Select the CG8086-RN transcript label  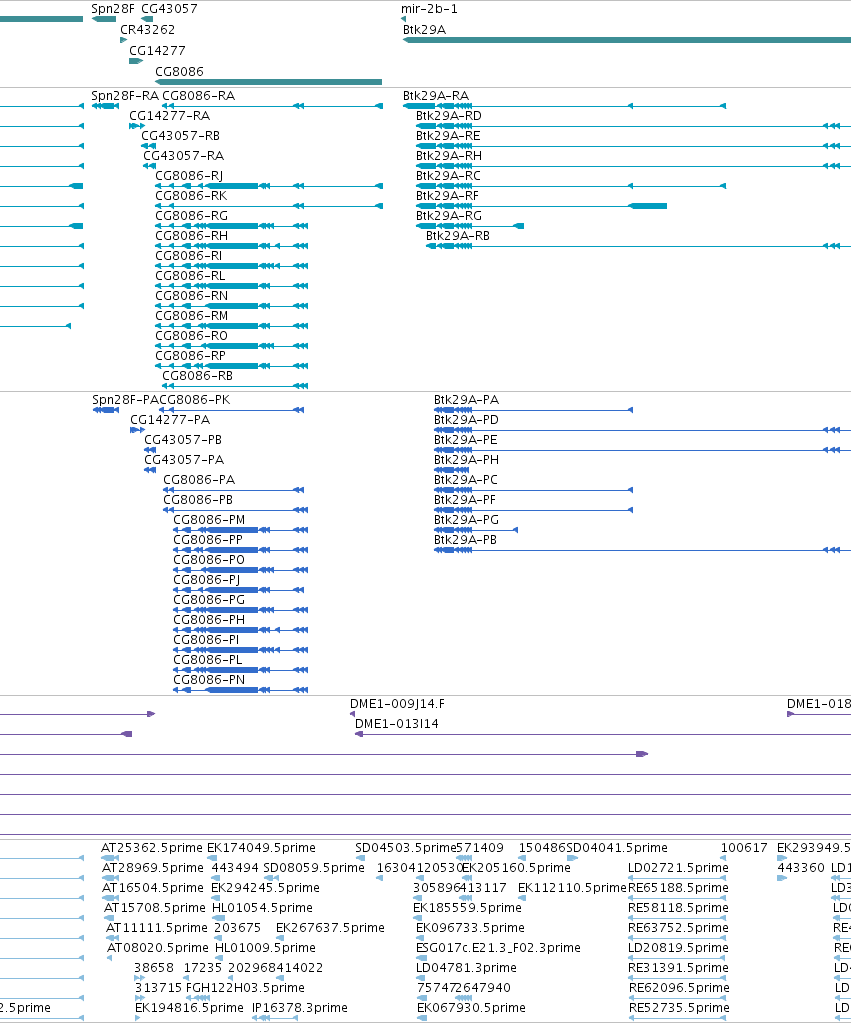click(x=191, y=296)
